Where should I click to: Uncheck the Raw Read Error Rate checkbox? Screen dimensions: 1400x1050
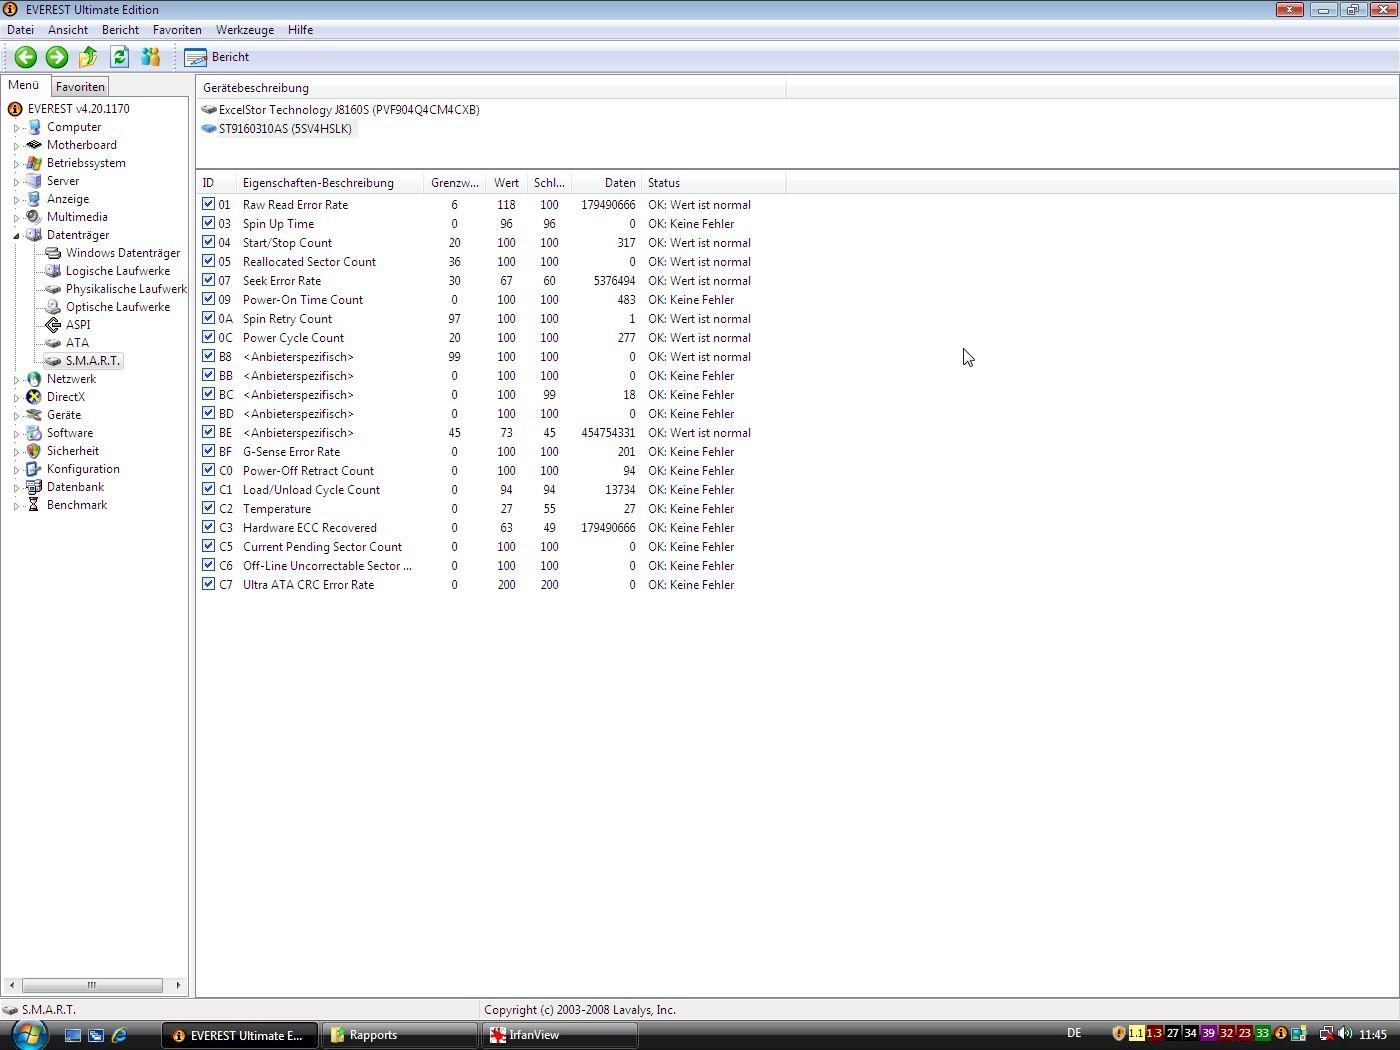coord(208,204)
